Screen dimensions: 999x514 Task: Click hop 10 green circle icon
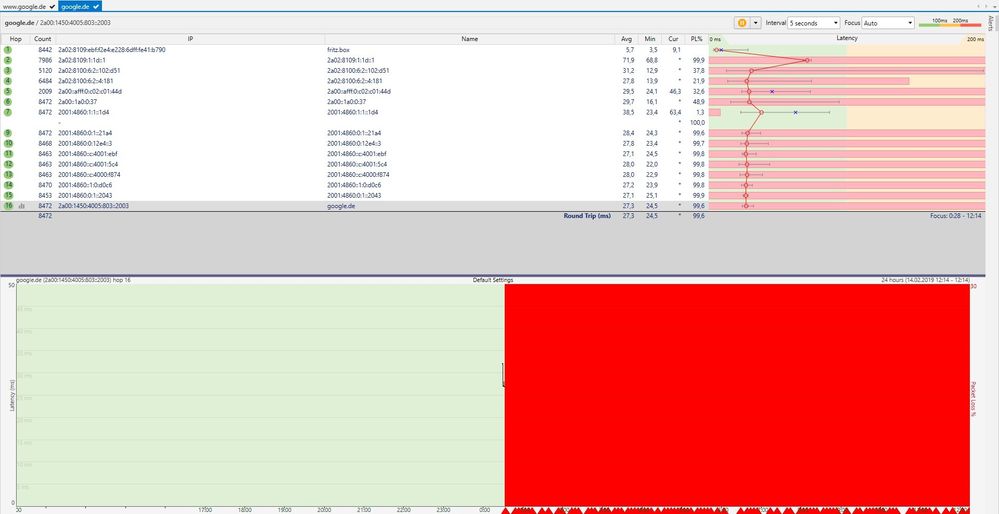pyautogui.click(x=8, y=143)
